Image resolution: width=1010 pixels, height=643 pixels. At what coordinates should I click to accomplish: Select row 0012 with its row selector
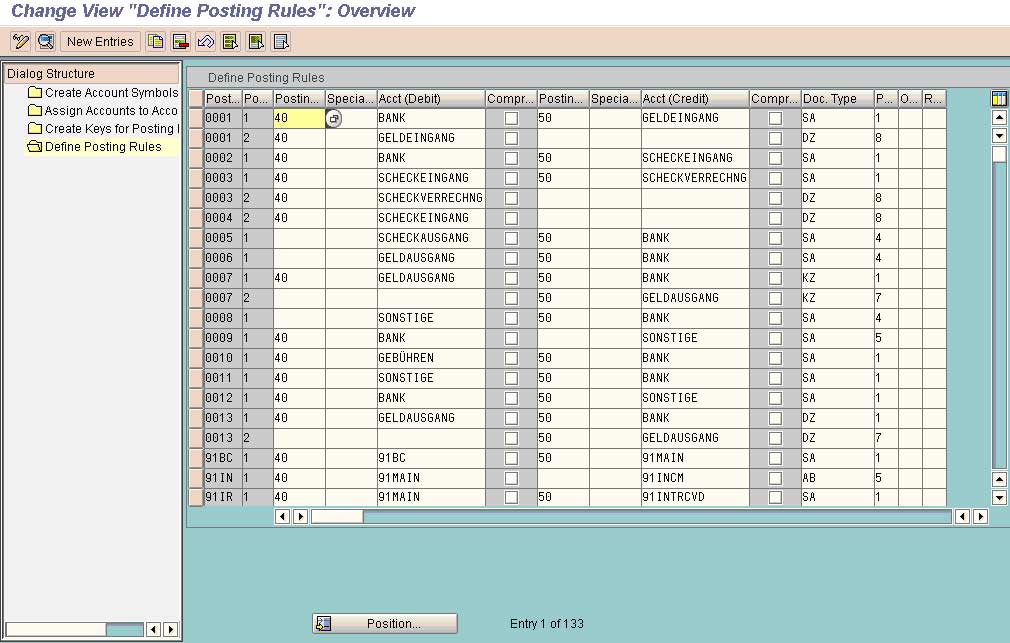coord(196,398)
